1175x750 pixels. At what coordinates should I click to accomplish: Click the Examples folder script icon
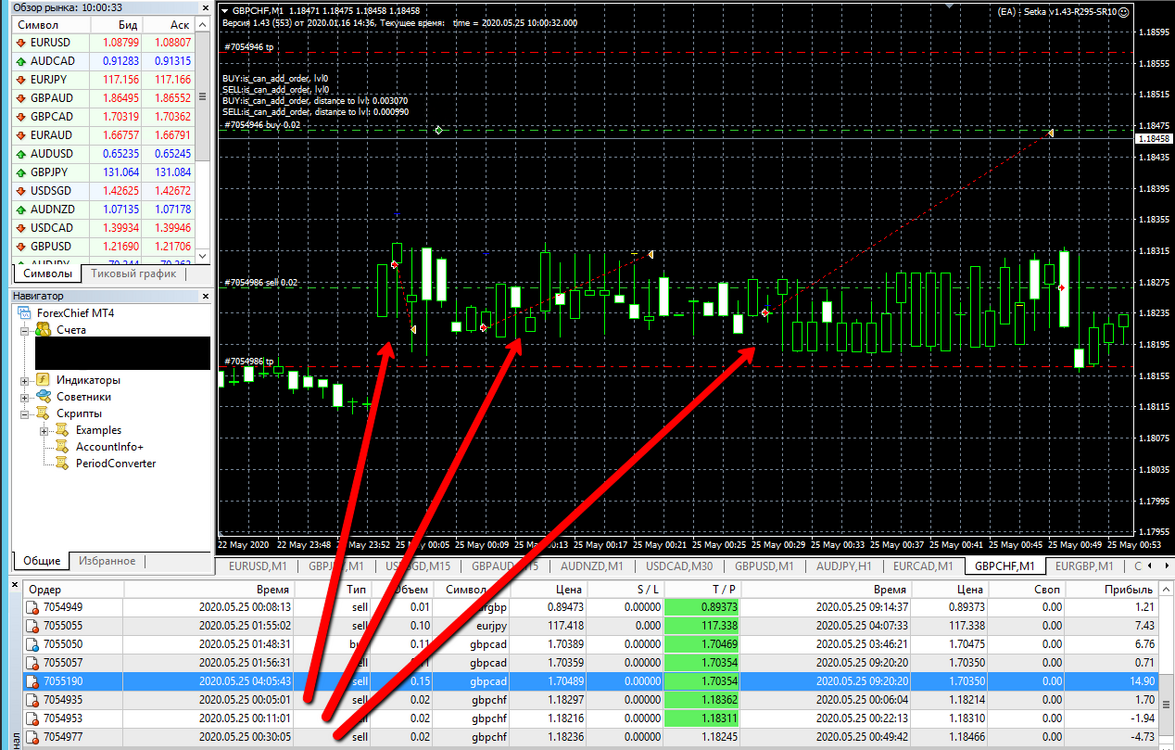(x=62, y=430)
